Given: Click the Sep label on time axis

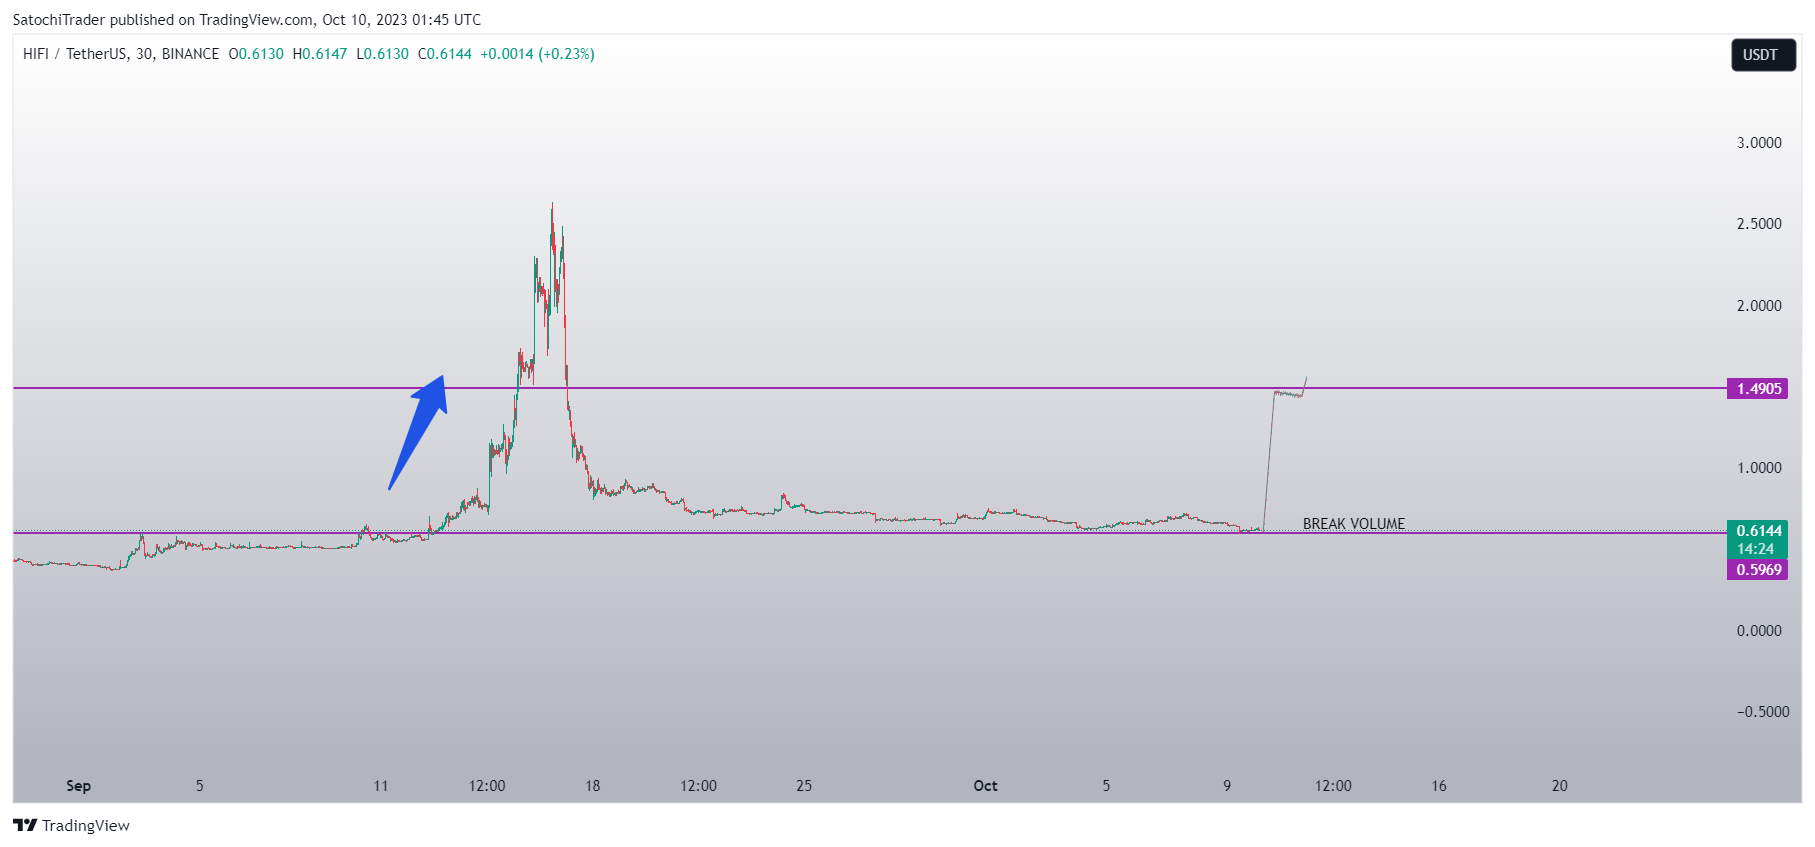Looking at the screenshot, I should click(78, 786).
